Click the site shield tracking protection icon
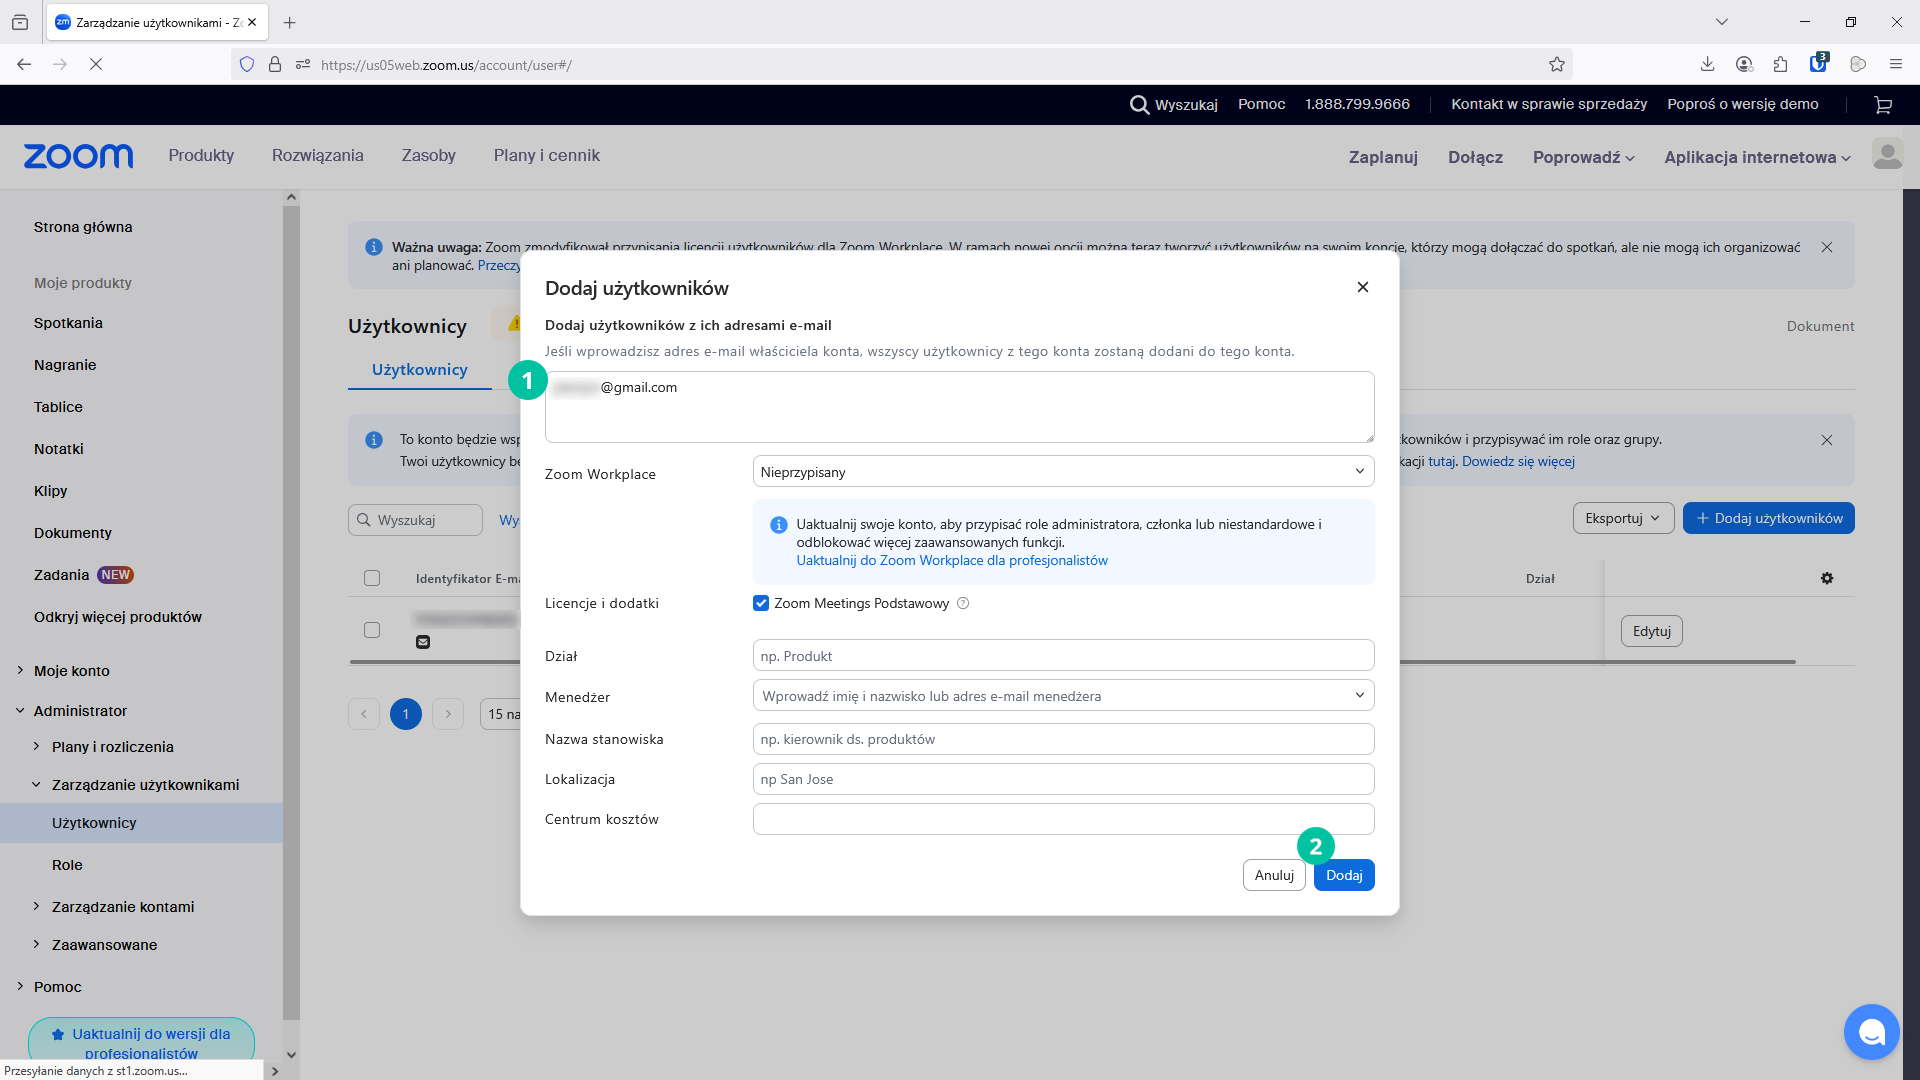Image resolution: width=1920 pixels, height=1080 pixels. tap(247, 64)
